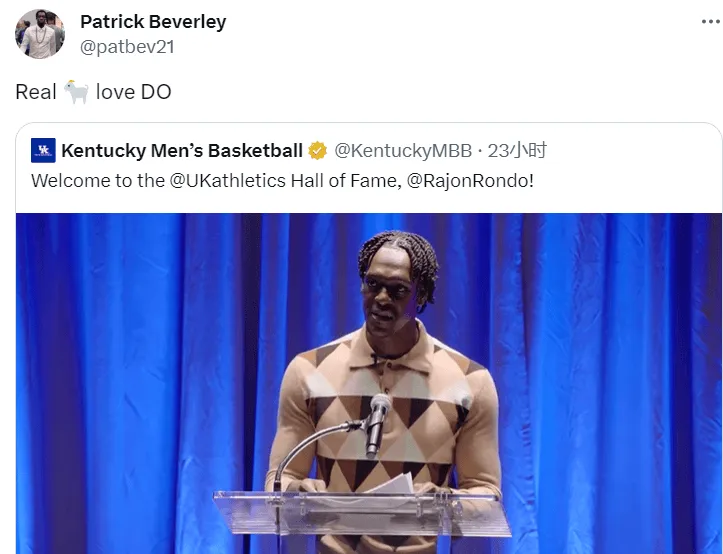Click the microphone shown in the video
Screen dimensions: 723x554
[378, 424]
